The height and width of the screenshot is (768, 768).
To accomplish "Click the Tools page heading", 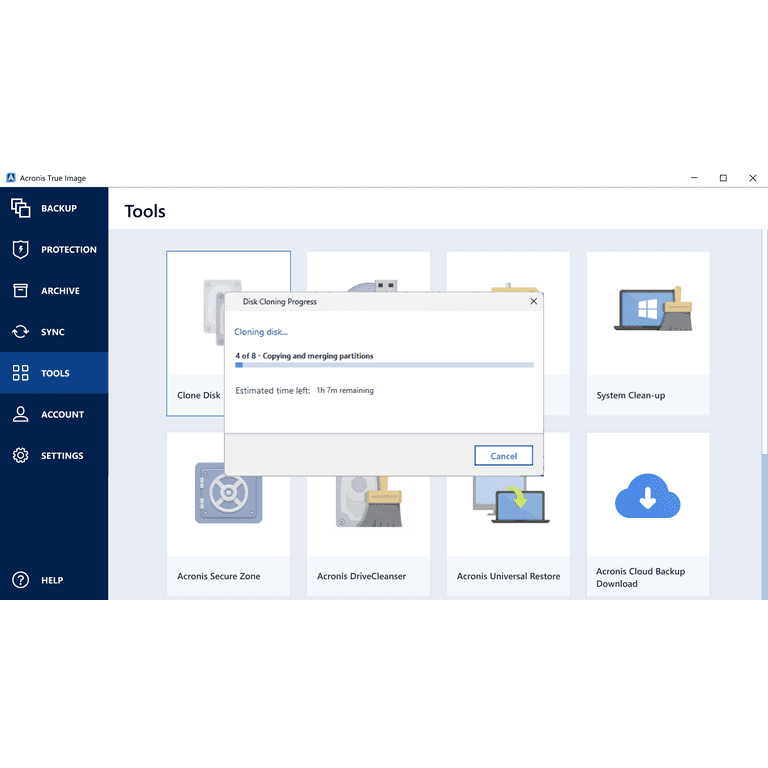I will point(145,211).
